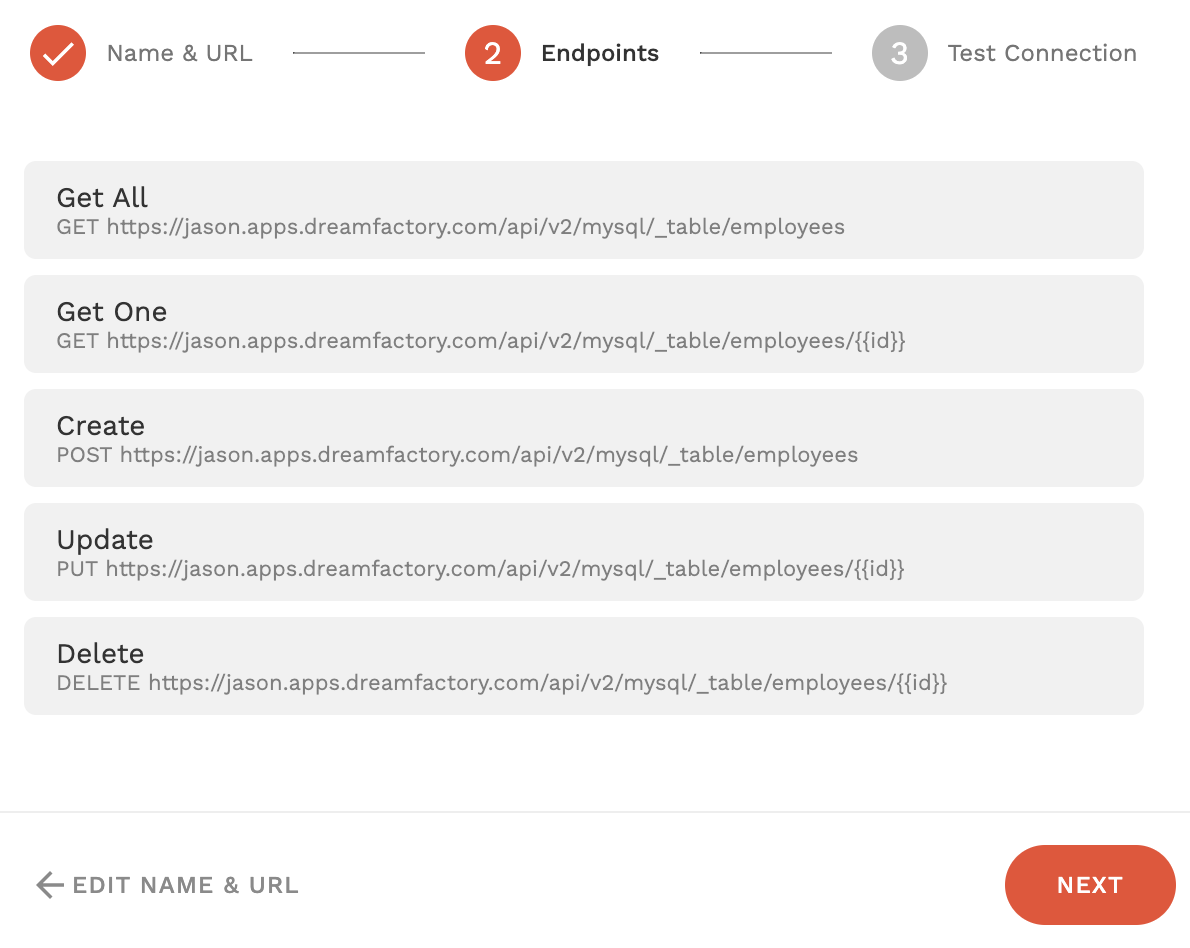Click the Get One GET URL text
This screenshot has width=1190, height=948.
pyautogui.click(x=480, y=341)
